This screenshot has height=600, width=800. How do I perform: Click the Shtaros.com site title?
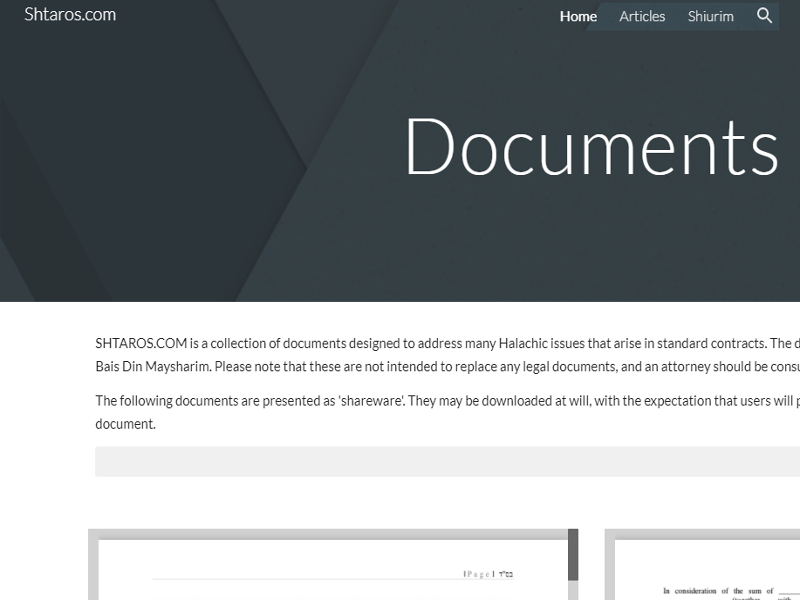tap(70, 14)
